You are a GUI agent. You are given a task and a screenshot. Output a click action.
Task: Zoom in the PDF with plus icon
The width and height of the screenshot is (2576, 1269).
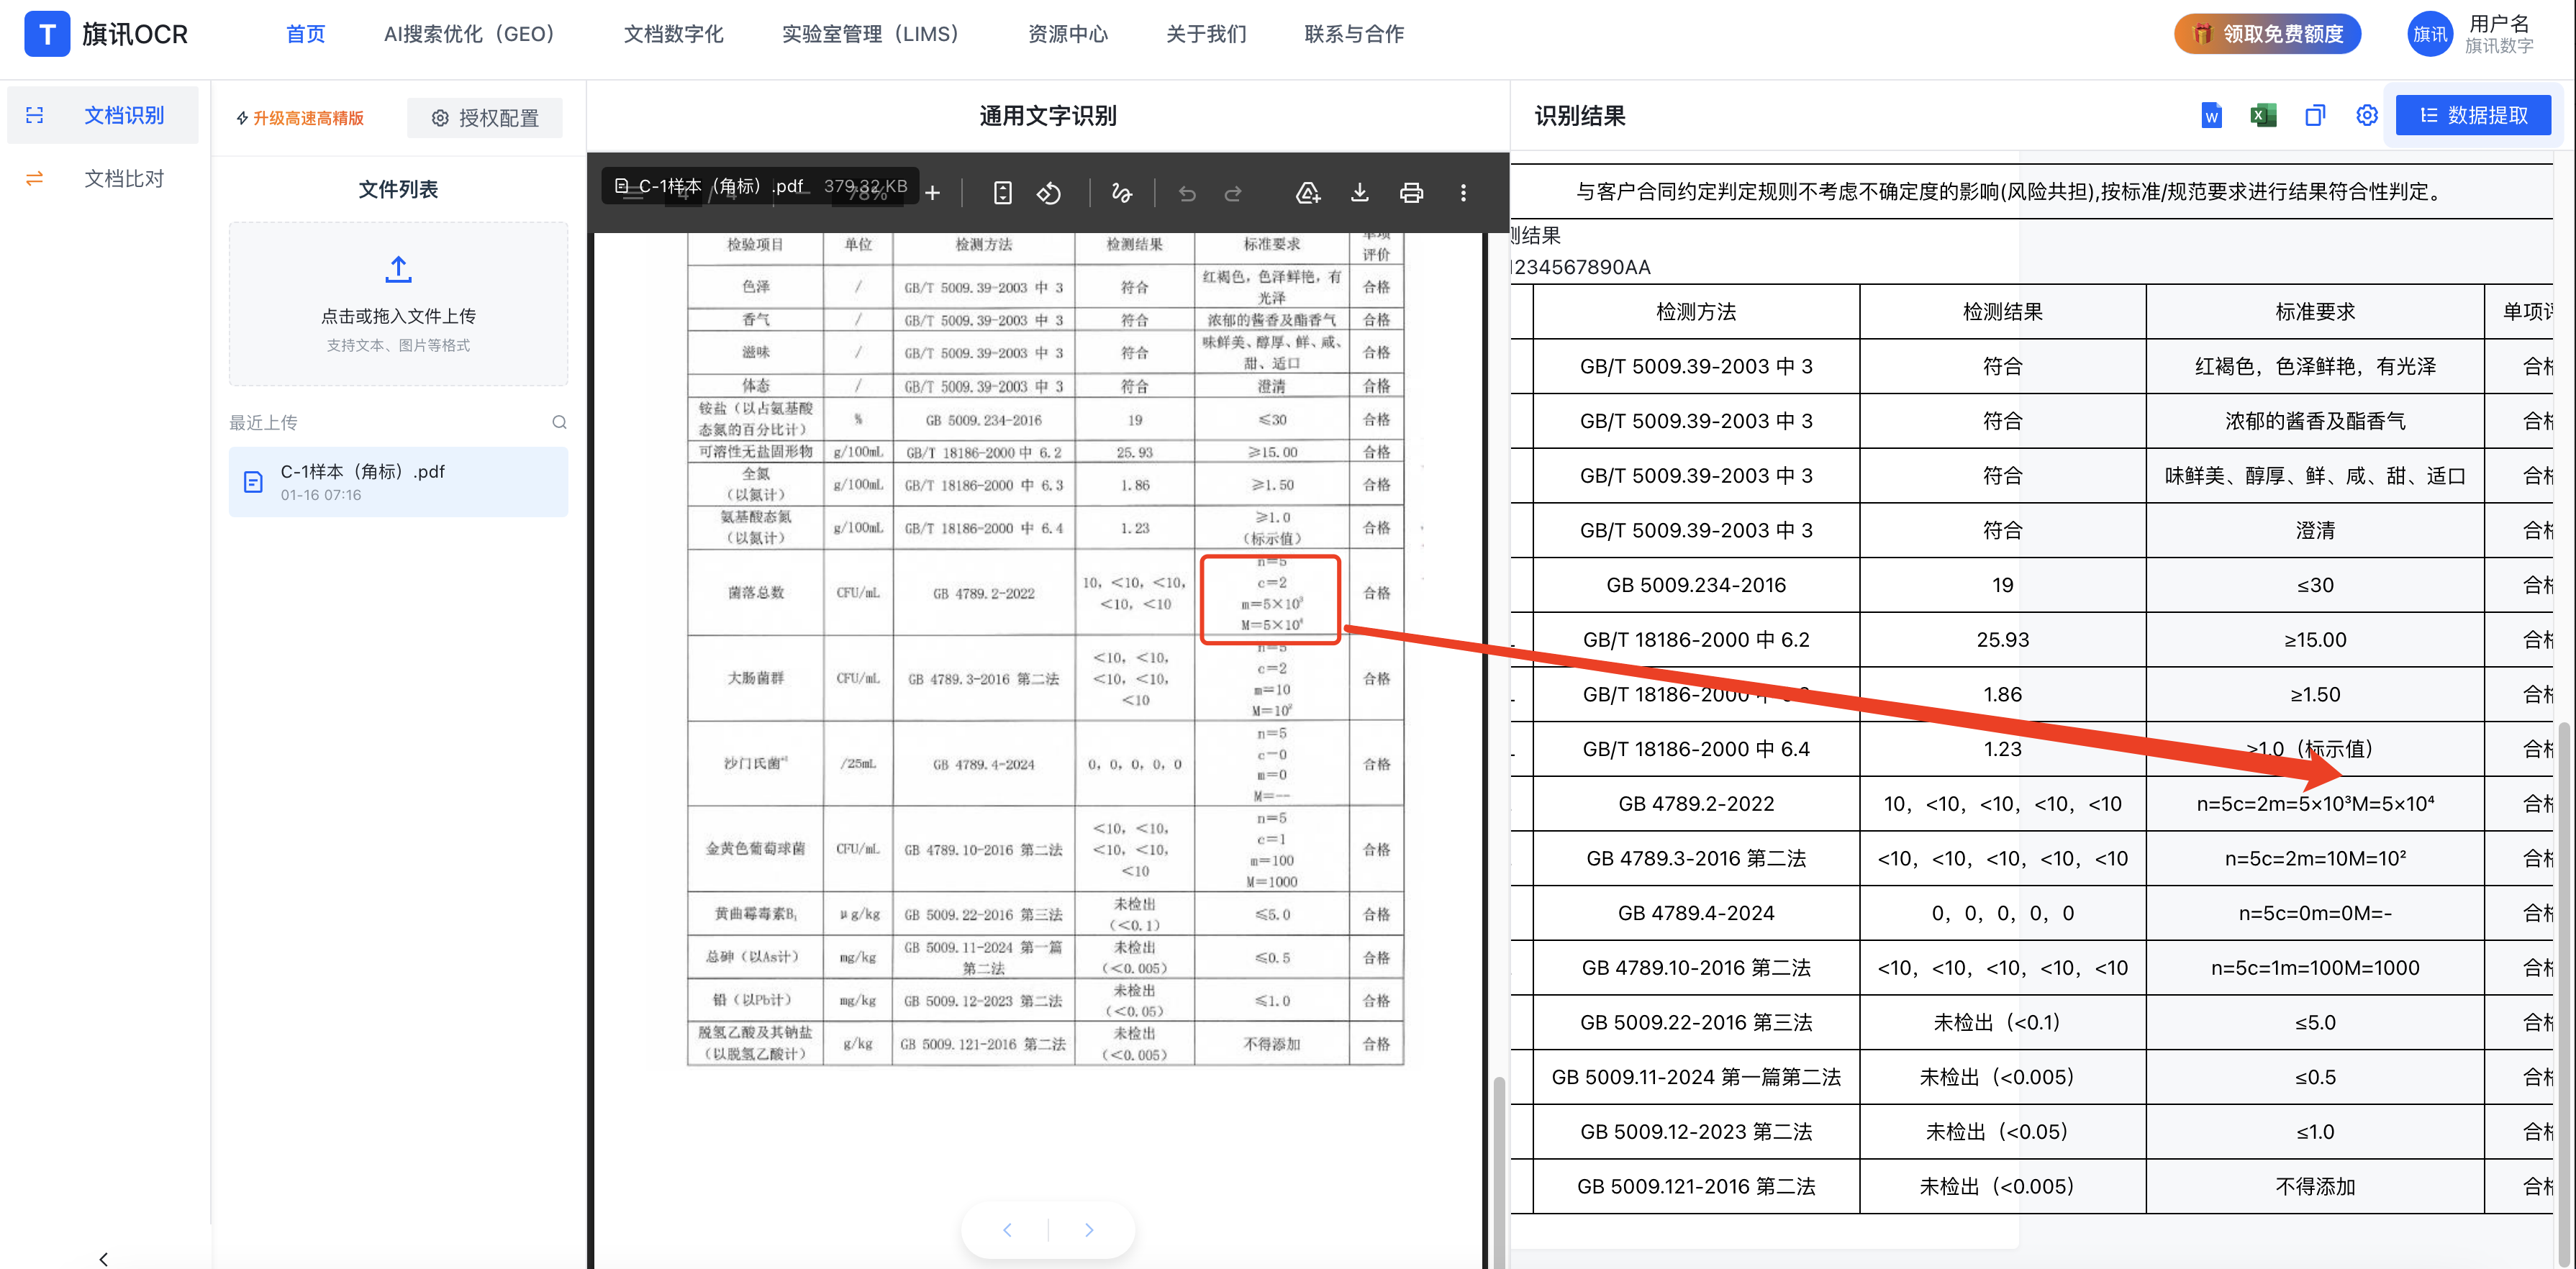pyautogui.click(x=932, y=193)
